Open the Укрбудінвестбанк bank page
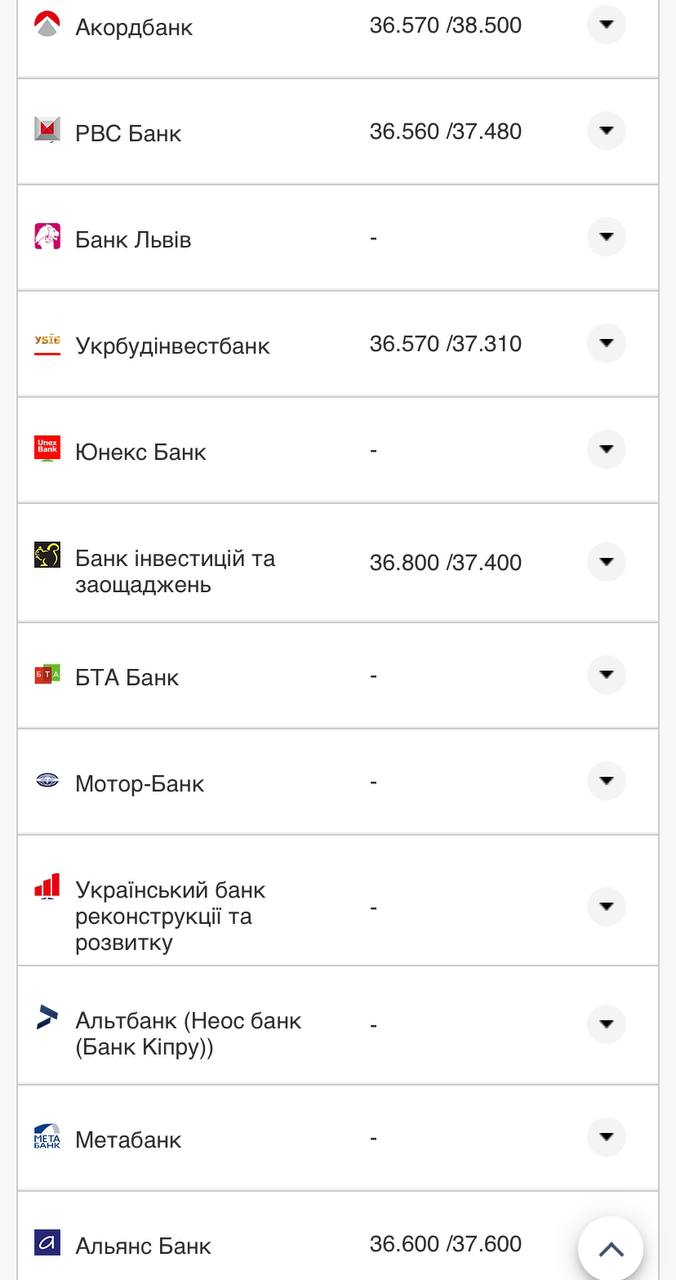 [x=172, y=345]
